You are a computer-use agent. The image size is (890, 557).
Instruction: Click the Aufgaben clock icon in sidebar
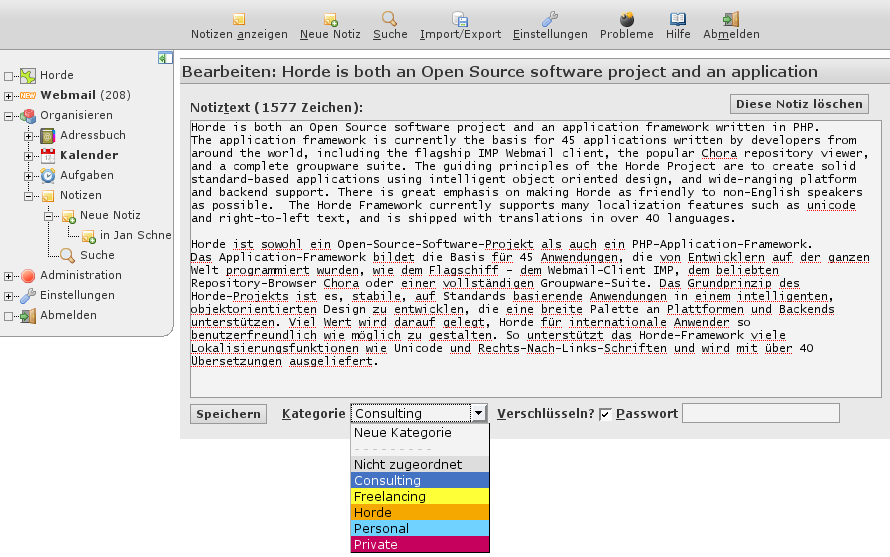coord(48,175)
